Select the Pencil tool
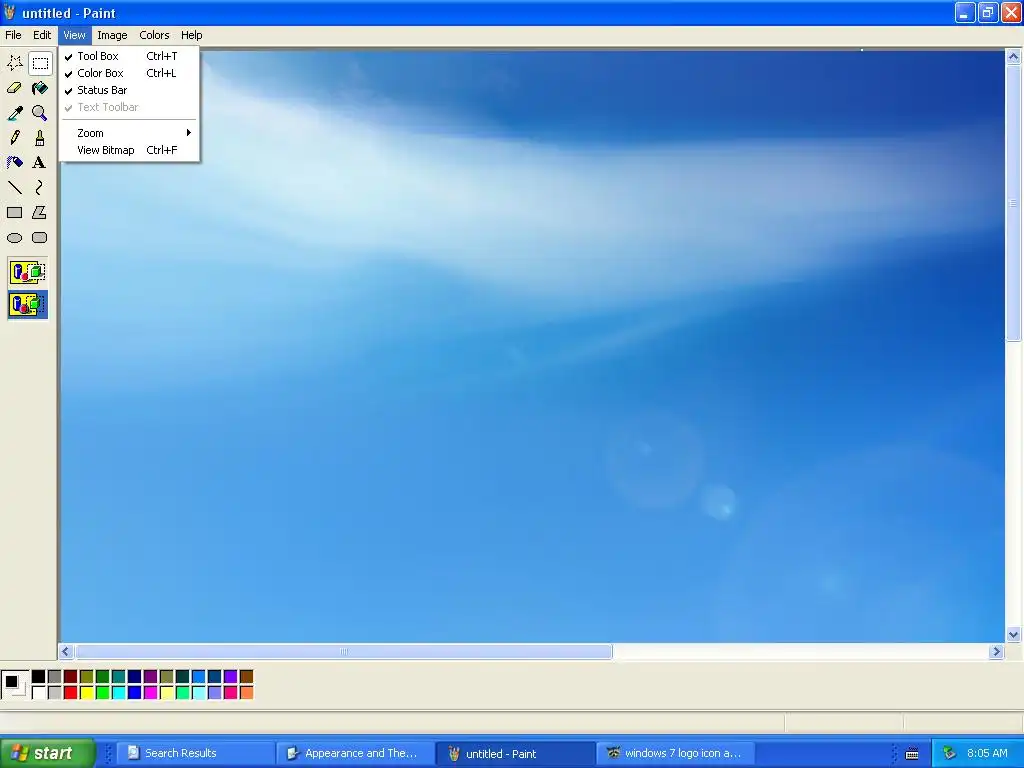This screenshot has height=768, width=1024. 14,138
